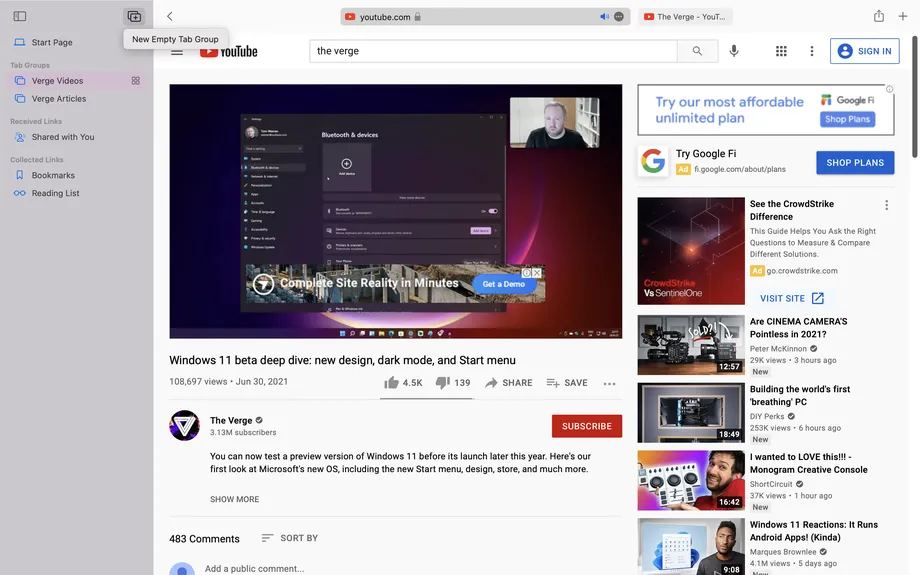The width and height of the screenshot is (920, 575).
Task: Open the YouTube apps grid icon
Action: [x=781, y=51]
